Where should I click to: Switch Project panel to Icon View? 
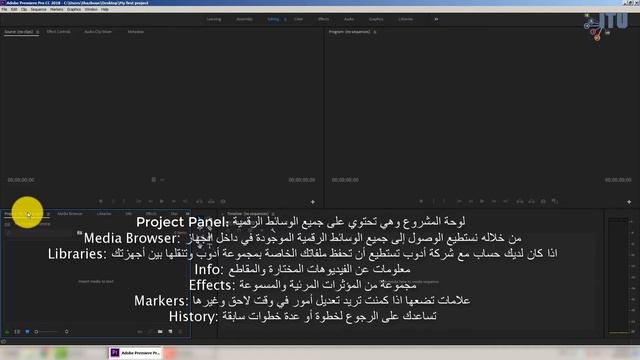tap(27, 332)
